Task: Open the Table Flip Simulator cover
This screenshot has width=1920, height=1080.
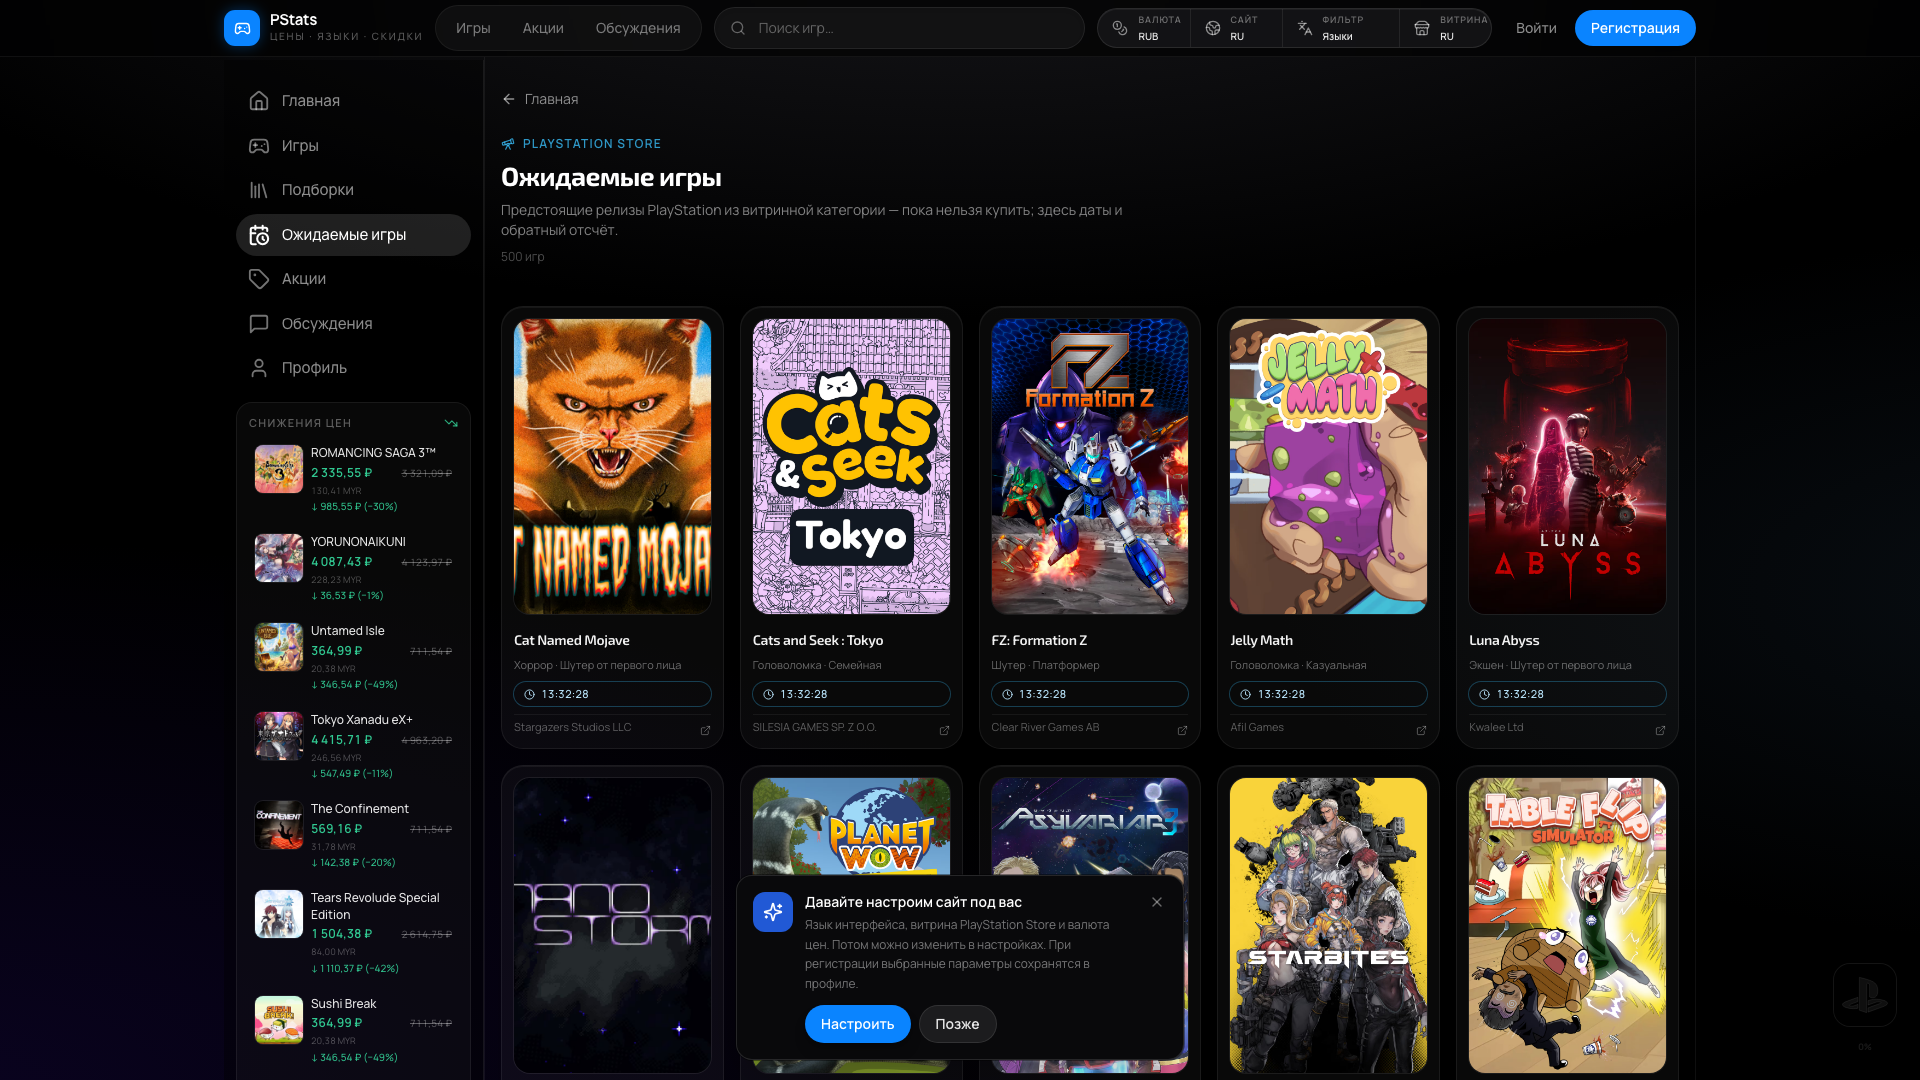Action: pyautogui.click(x=1567, y=925)
